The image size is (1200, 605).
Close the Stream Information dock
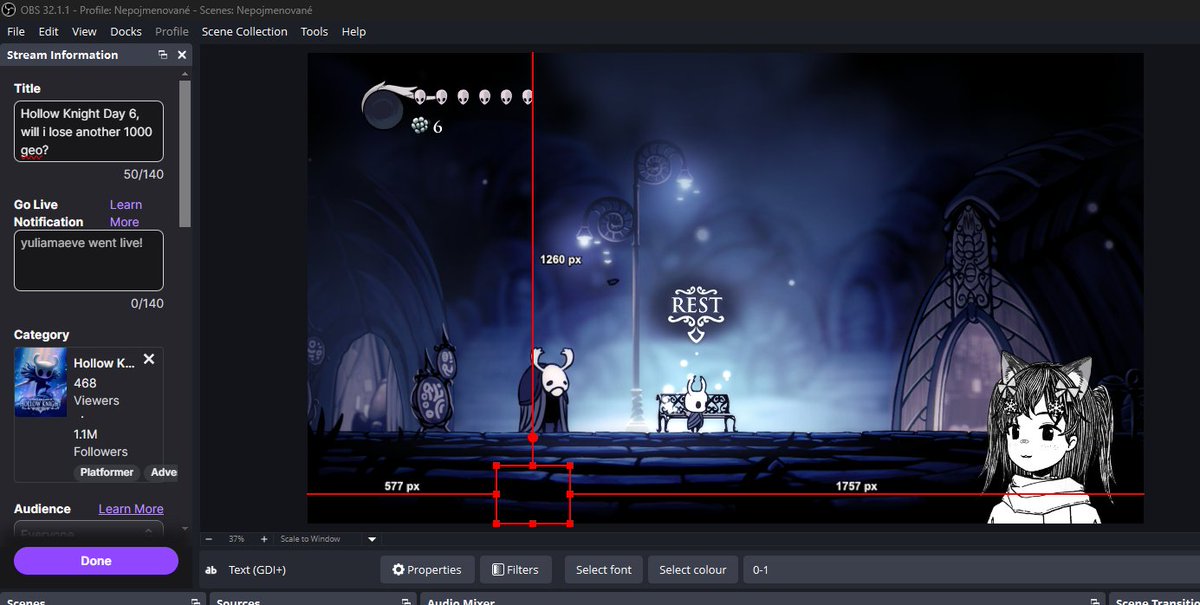point(182,55)
